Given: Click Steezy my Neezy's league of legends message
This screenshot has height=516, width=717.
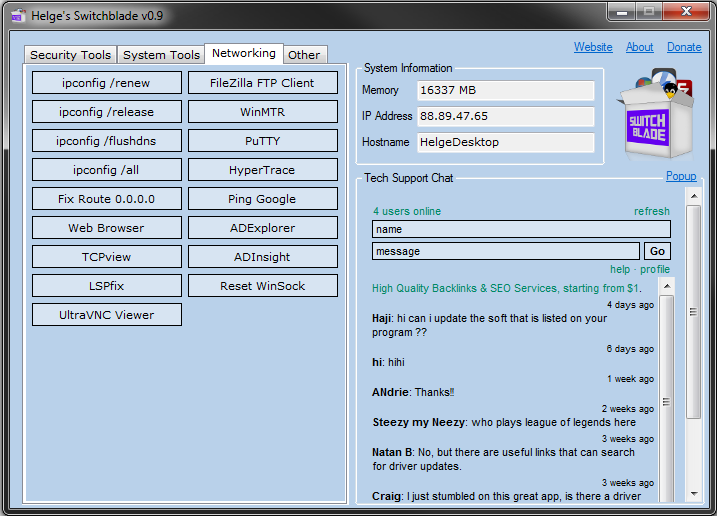Looking at the screenshot, I should 504,422.
